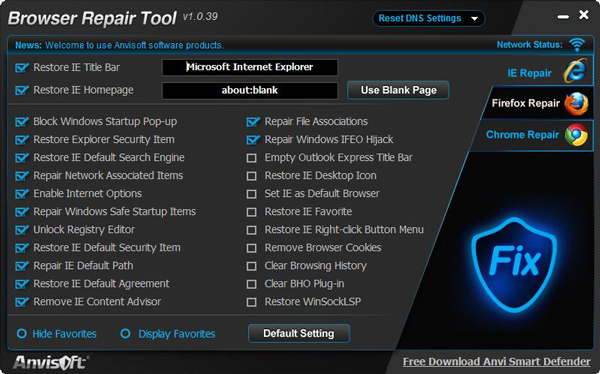Check Restore IE Desktop Icon

click(x=251, y=176)
